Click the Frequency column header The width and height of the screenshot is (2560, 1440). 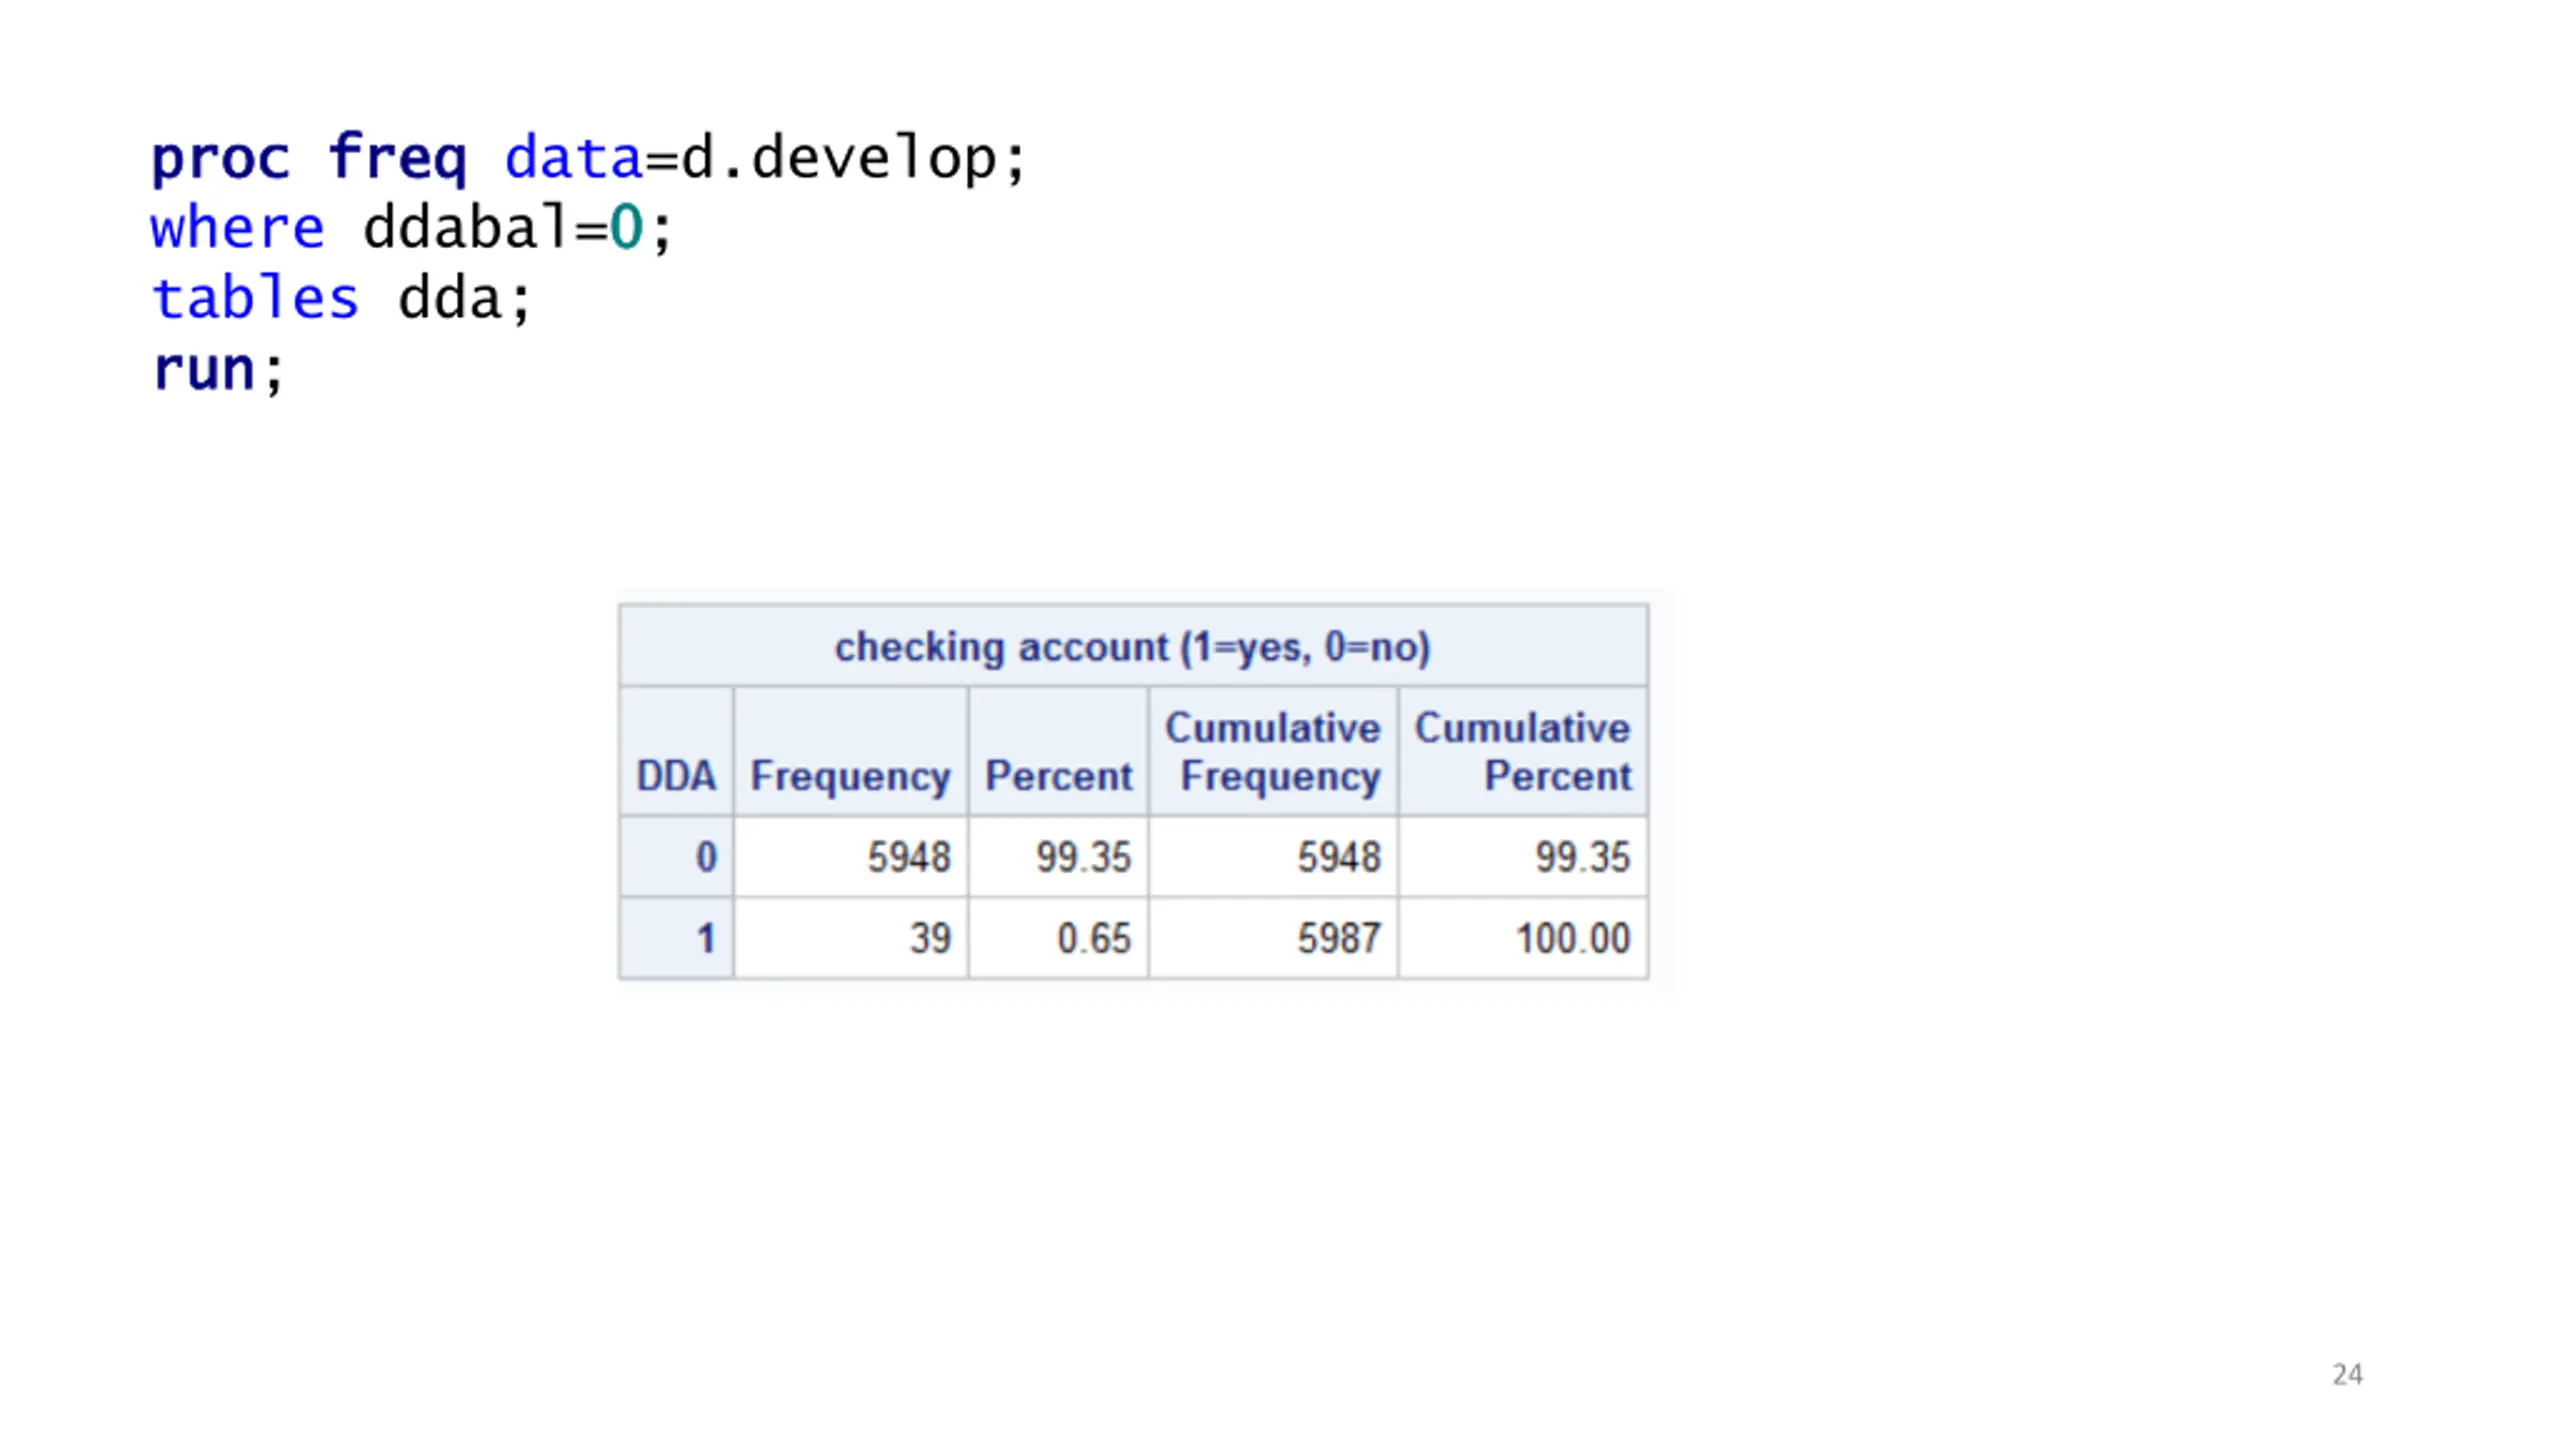850,777
